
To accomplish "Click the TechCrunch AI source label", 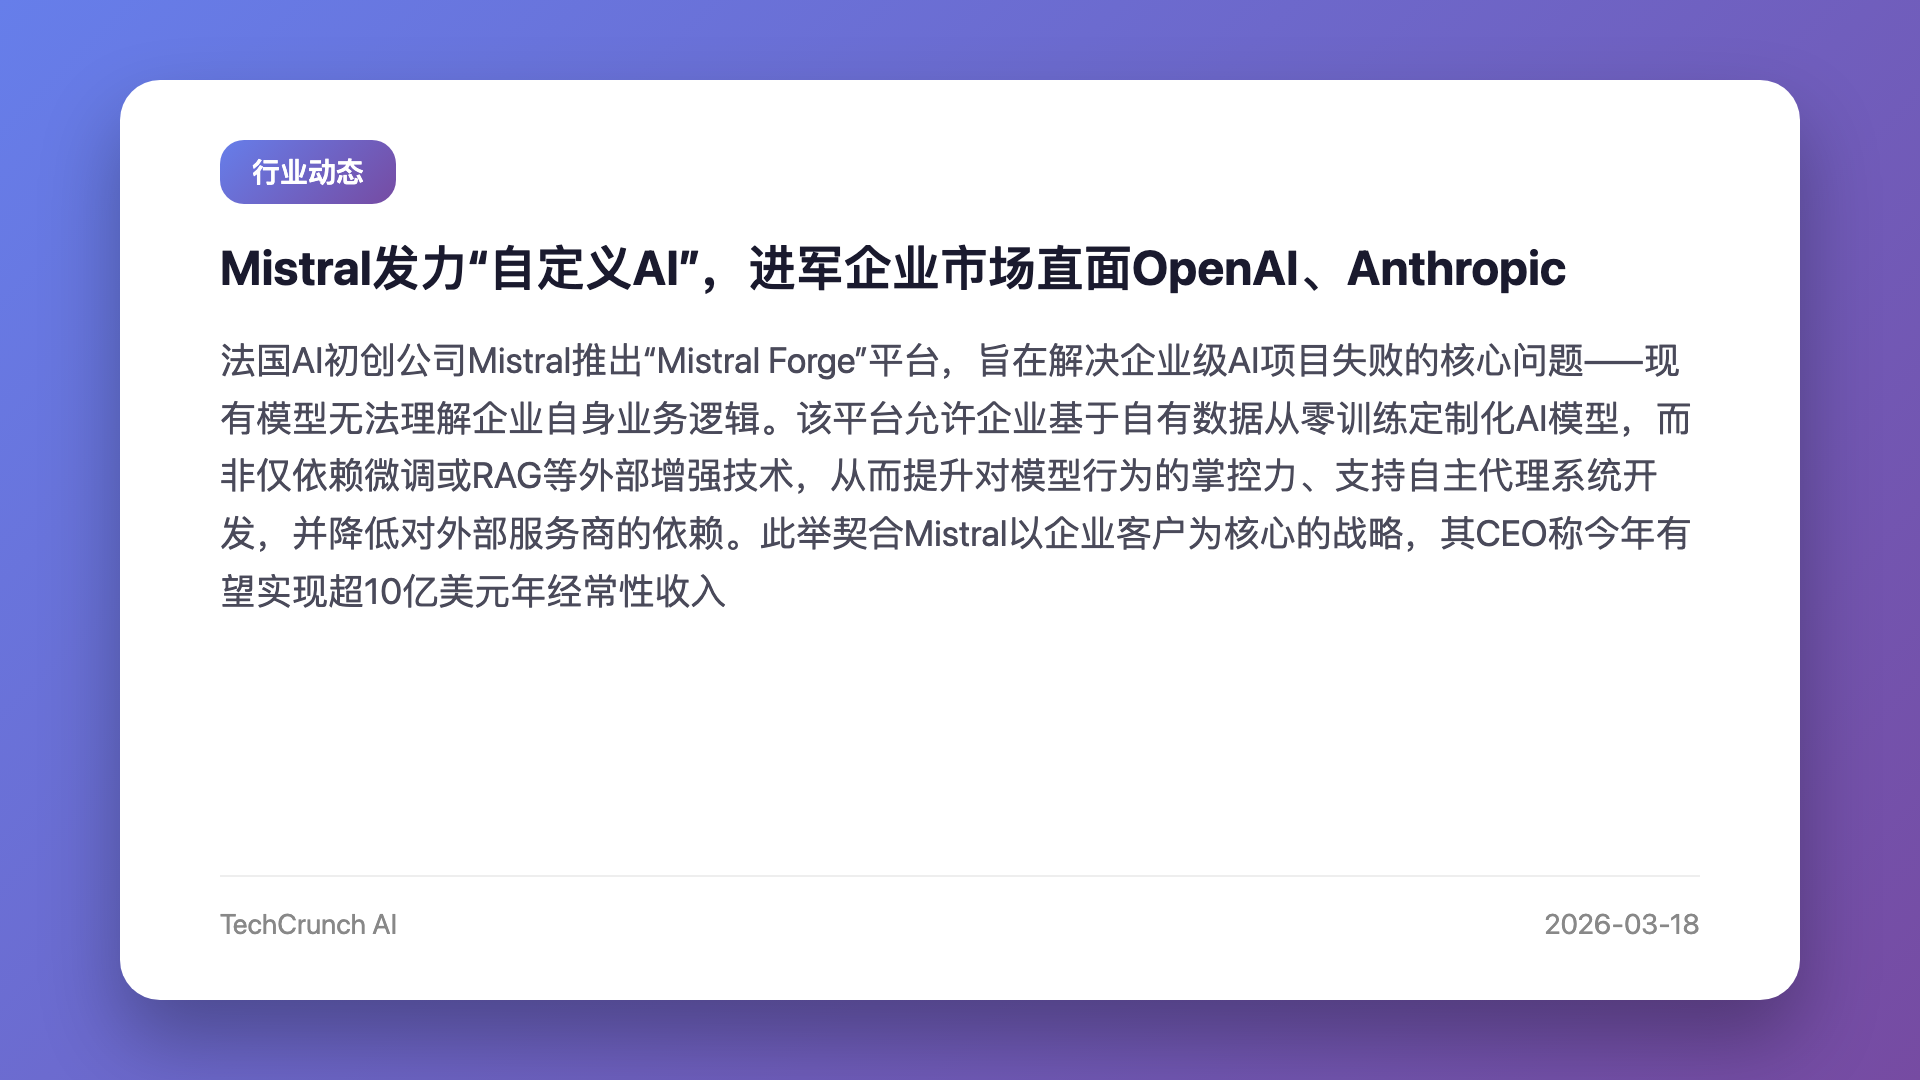I will click(308, 924).
